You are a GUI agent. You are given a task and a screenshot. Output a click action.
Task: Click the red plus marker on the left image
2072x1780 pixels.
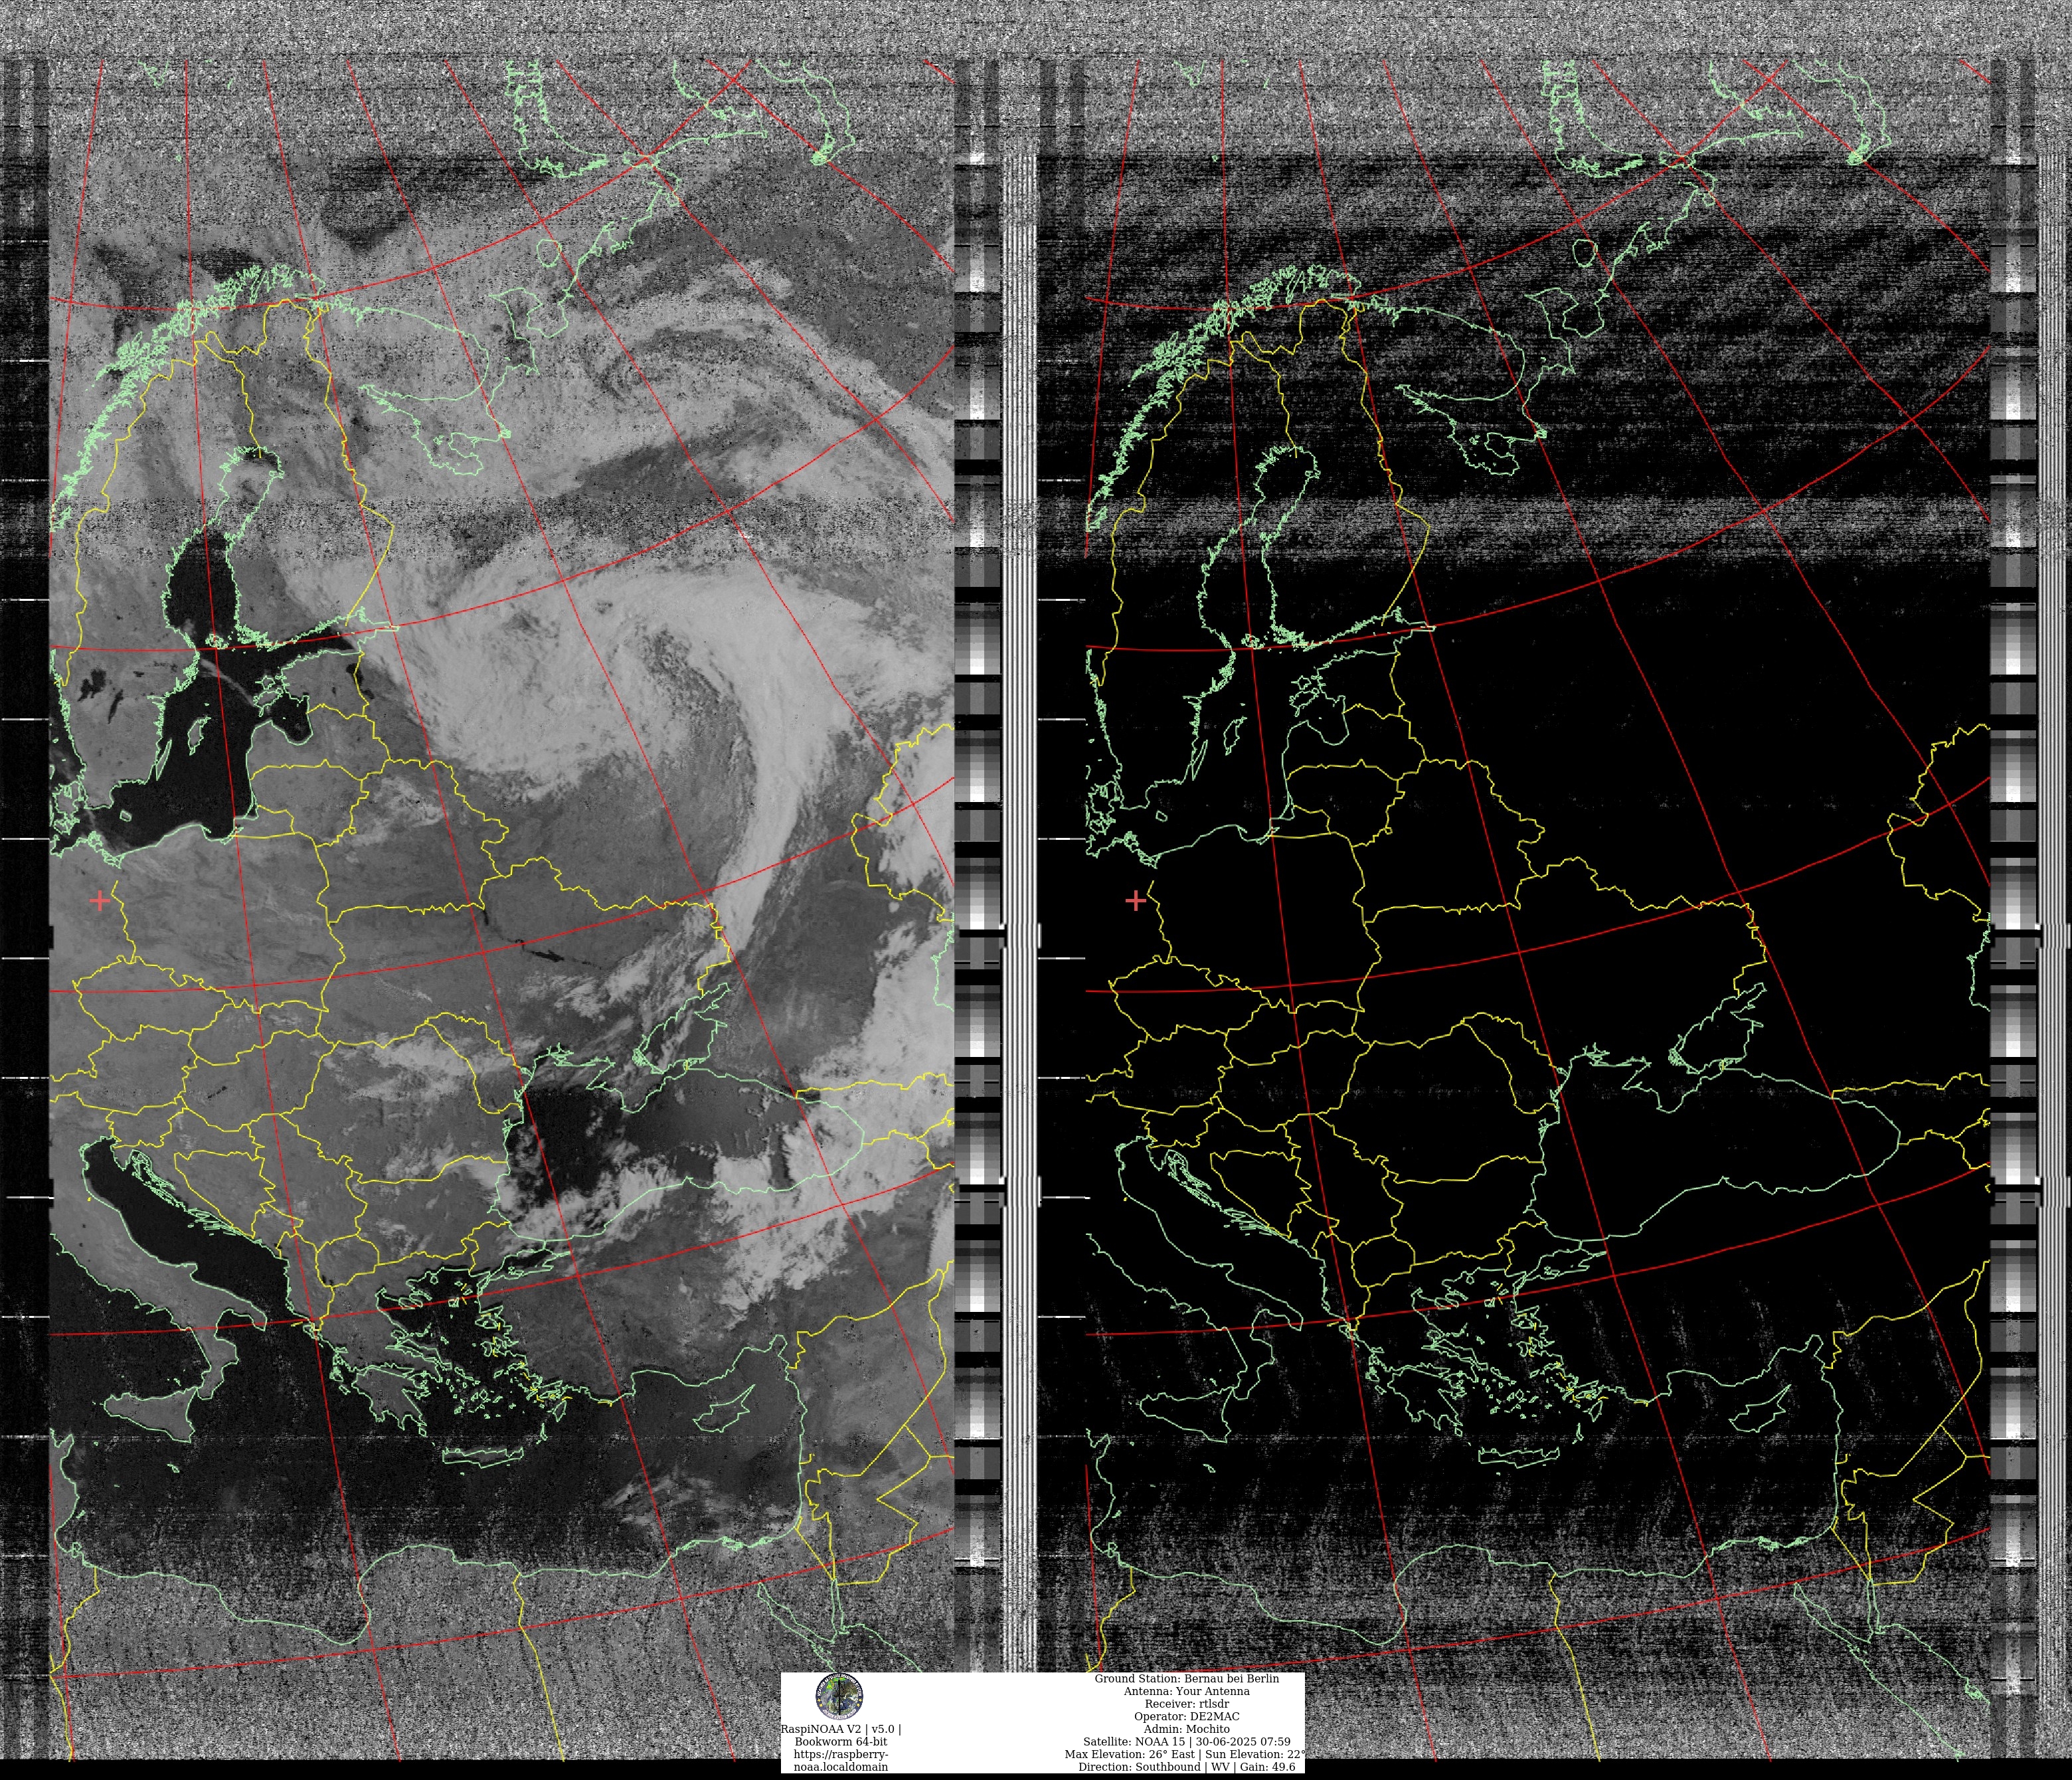[100, 901]
